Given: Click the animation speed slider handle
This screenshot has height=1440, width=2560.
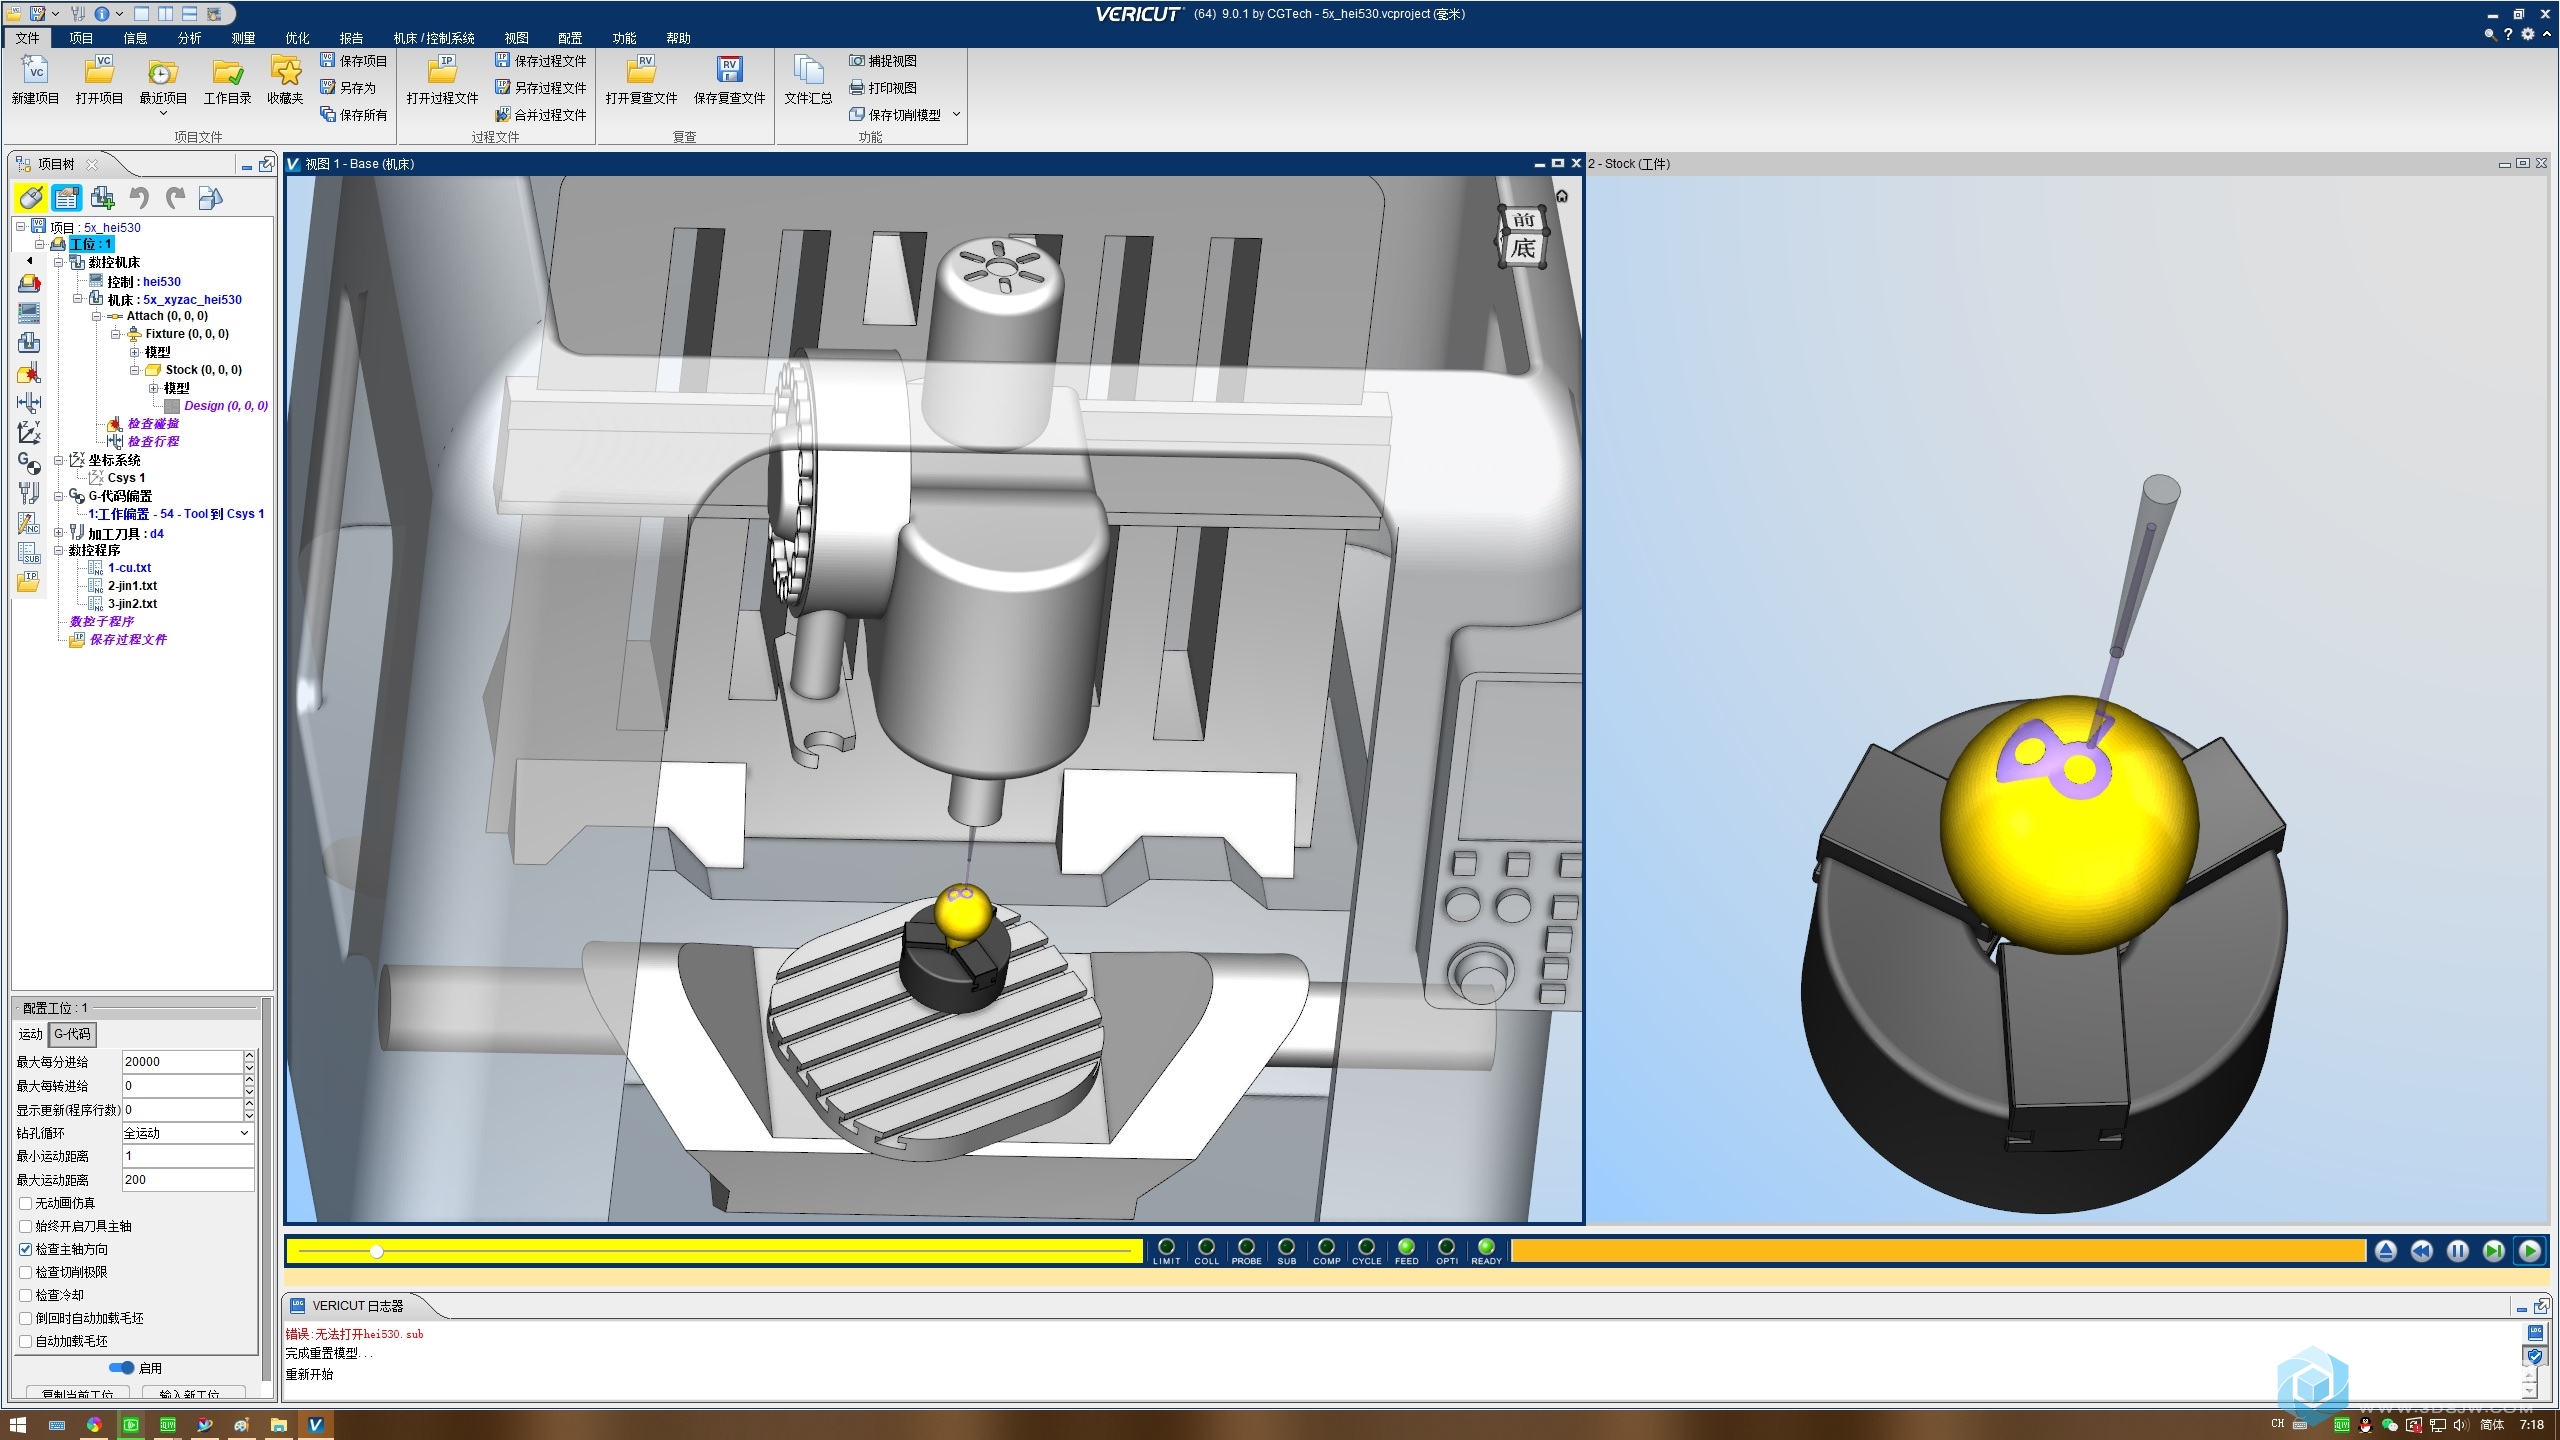Looking at the screenshot, I should click(x=376, y=1251).
